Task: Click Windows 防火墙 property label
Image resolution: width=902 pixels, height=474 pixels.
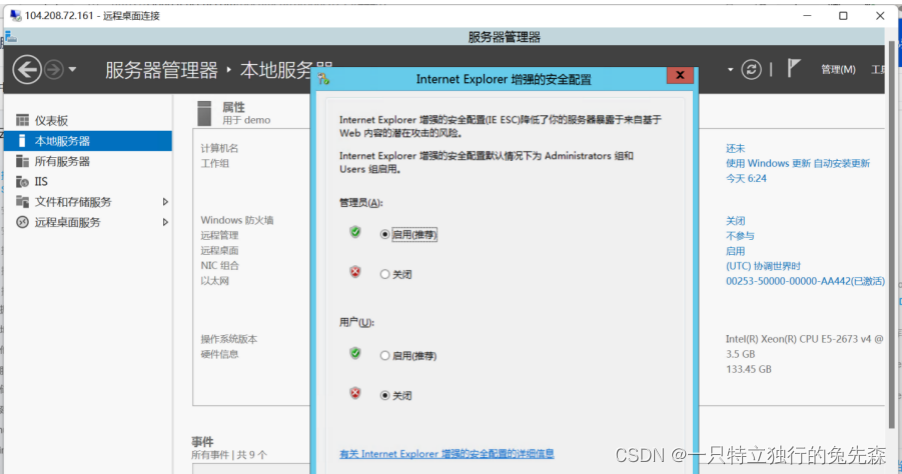Action: pyautogui.click(x=237, y=220)
